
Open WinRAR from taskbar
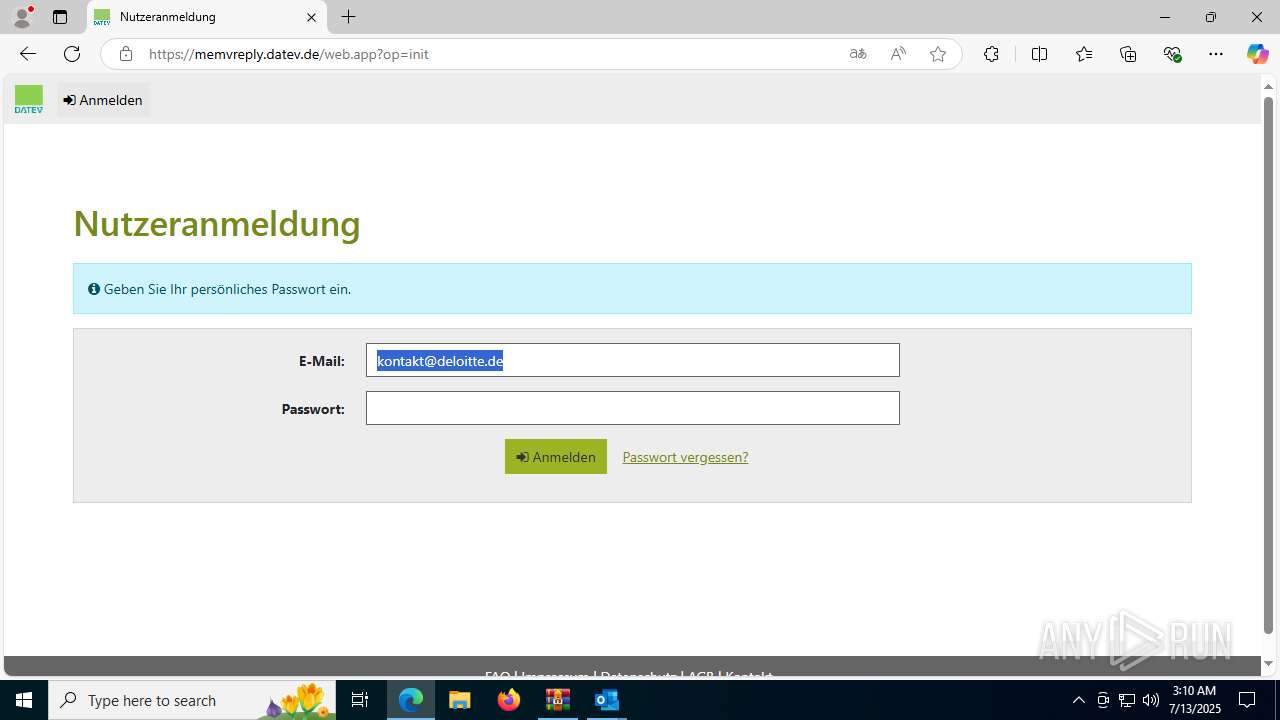pos(557,700)
